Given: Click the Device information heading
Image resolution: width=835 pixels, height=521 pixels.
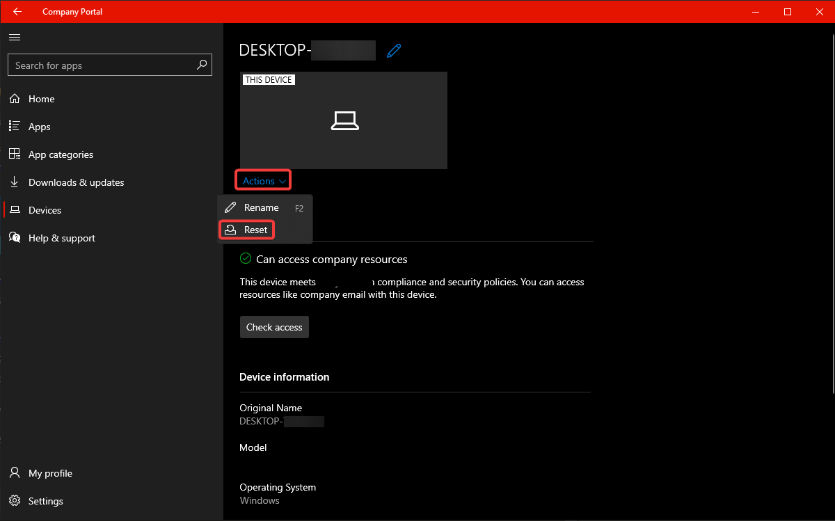Looking at the screenshot, I should tap(284, 377).
